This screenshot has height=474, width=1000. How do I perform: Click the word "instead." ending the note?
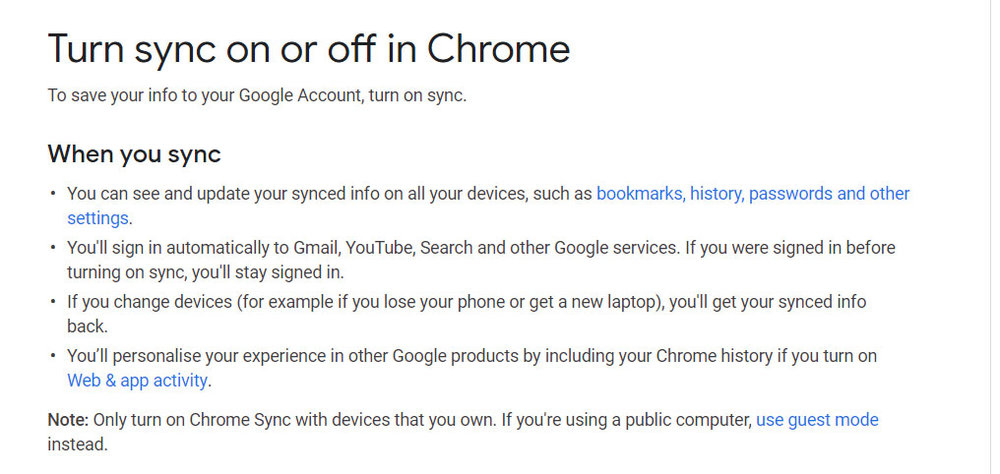click(x=78, y=445)
